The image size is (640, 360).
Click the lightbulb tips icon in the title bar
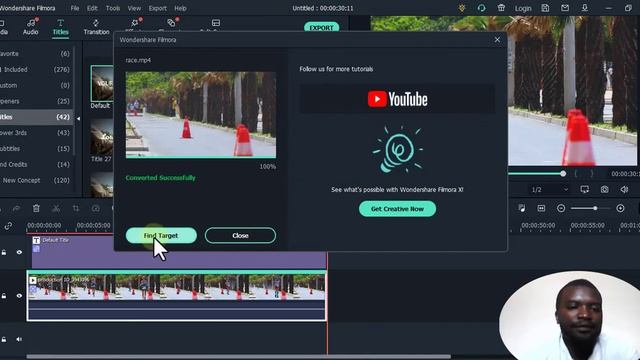pos(462,8)
